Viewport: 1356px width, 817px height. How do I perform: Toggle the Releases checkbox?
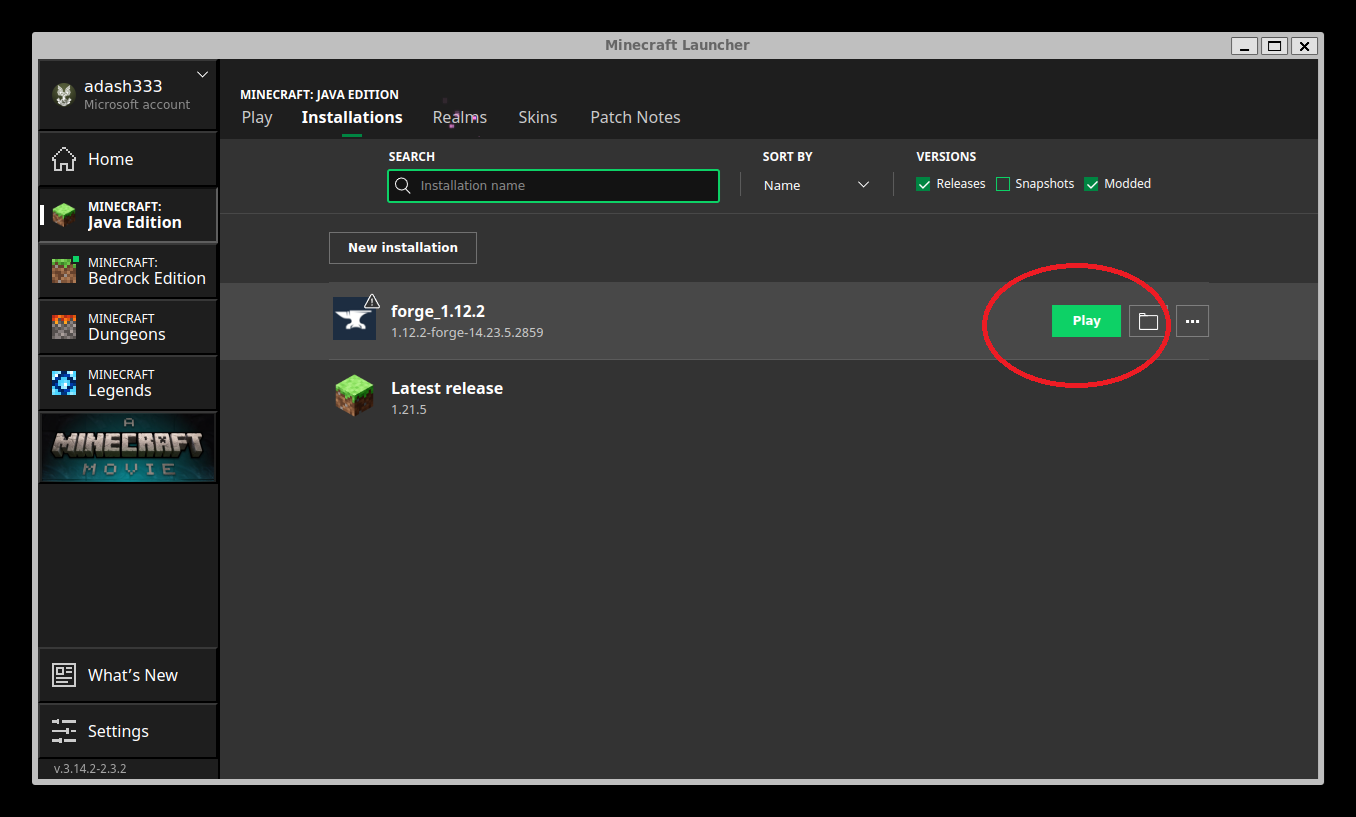(924, 184)
